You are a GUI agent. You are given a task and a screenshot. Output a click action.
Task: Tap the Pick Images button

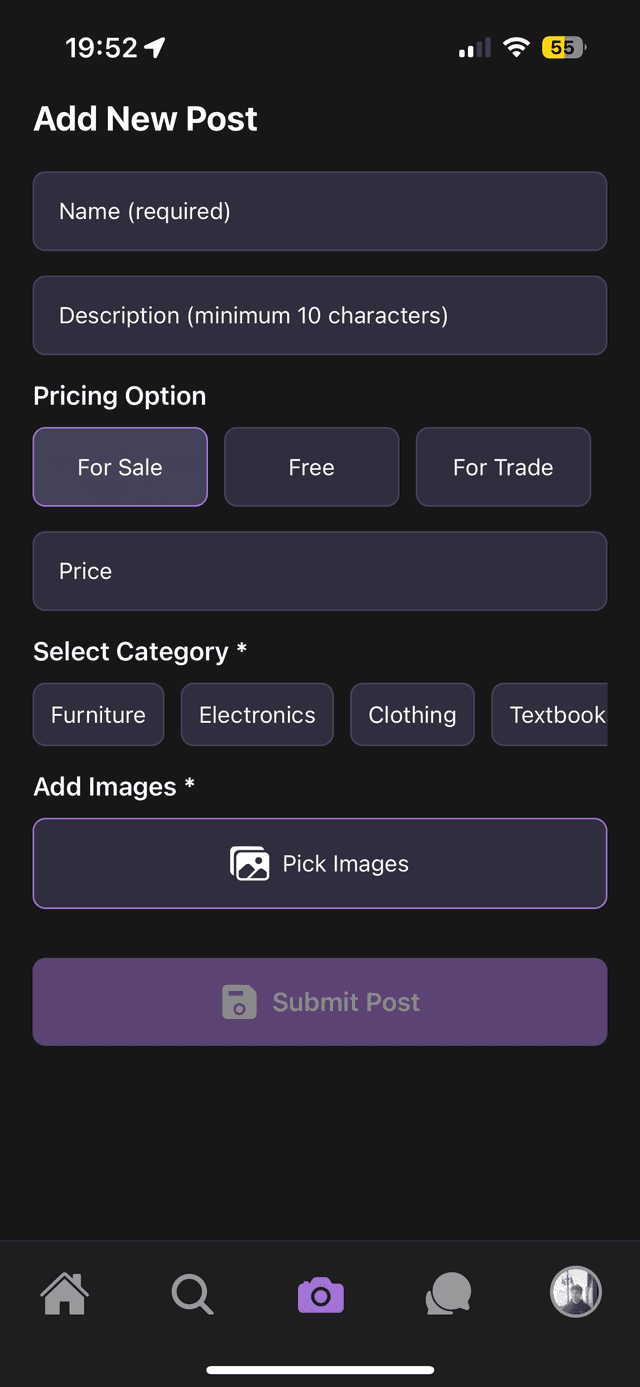pos(320,863)
